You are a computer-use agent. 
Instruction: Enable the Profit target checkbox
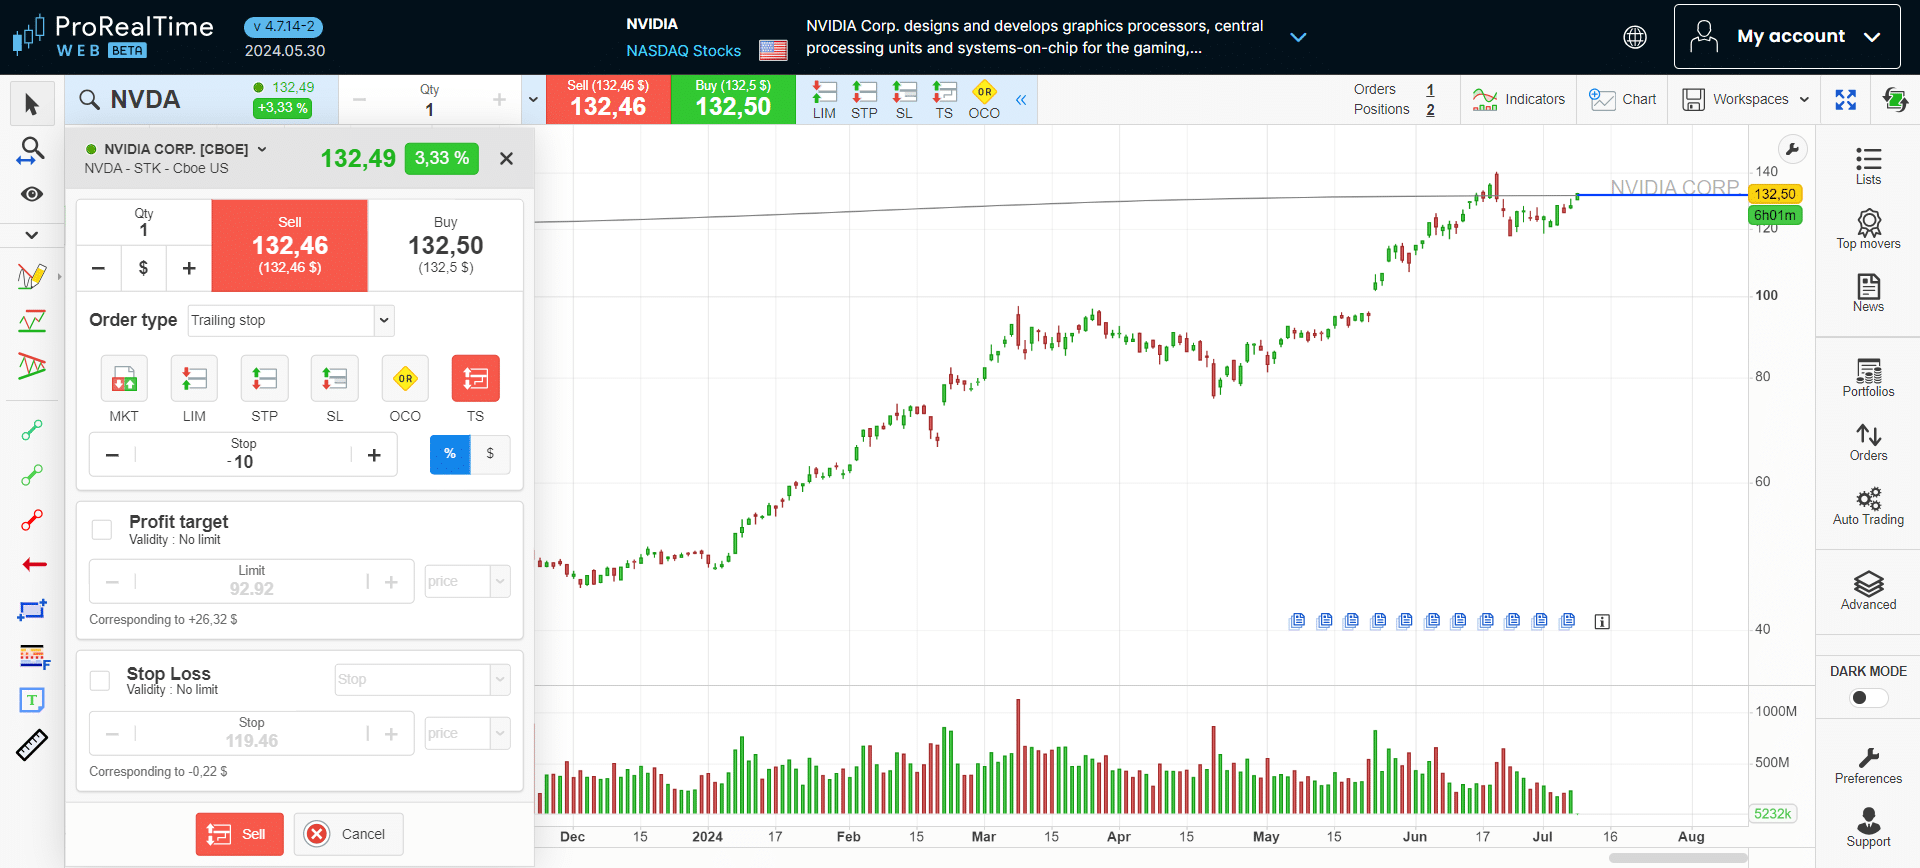point(102,529)
